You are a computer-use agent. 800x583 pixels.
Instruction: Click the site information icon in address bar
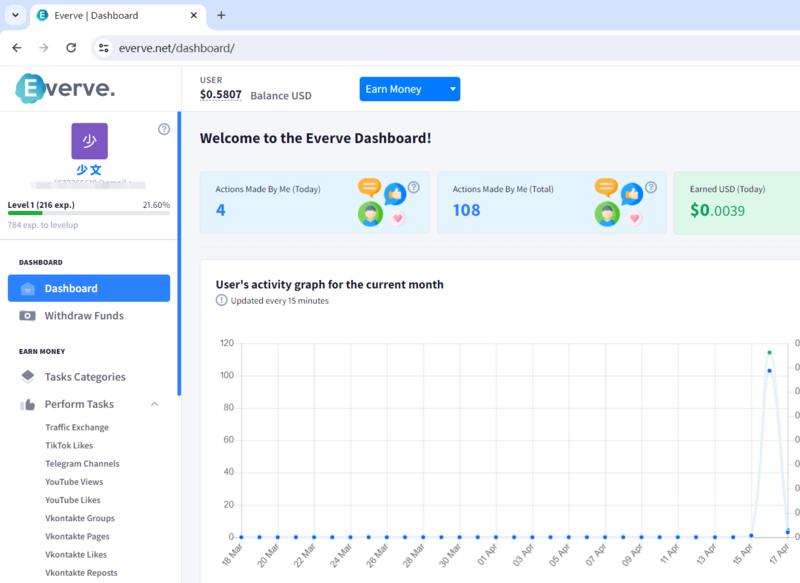[102, 47]
